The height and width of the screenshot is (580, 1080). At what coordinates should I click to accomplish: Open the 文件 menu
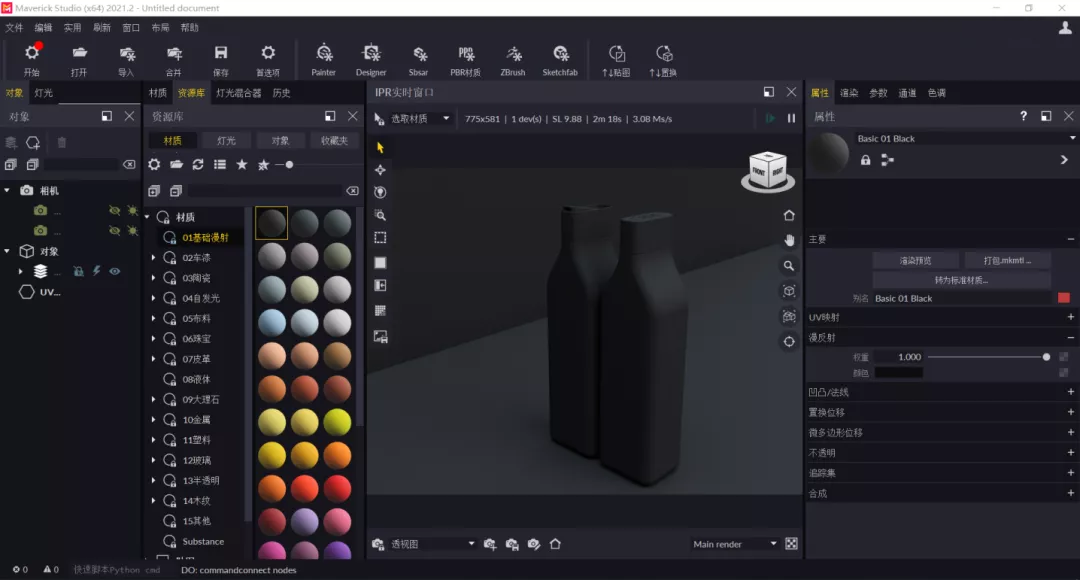pos(14,28)
